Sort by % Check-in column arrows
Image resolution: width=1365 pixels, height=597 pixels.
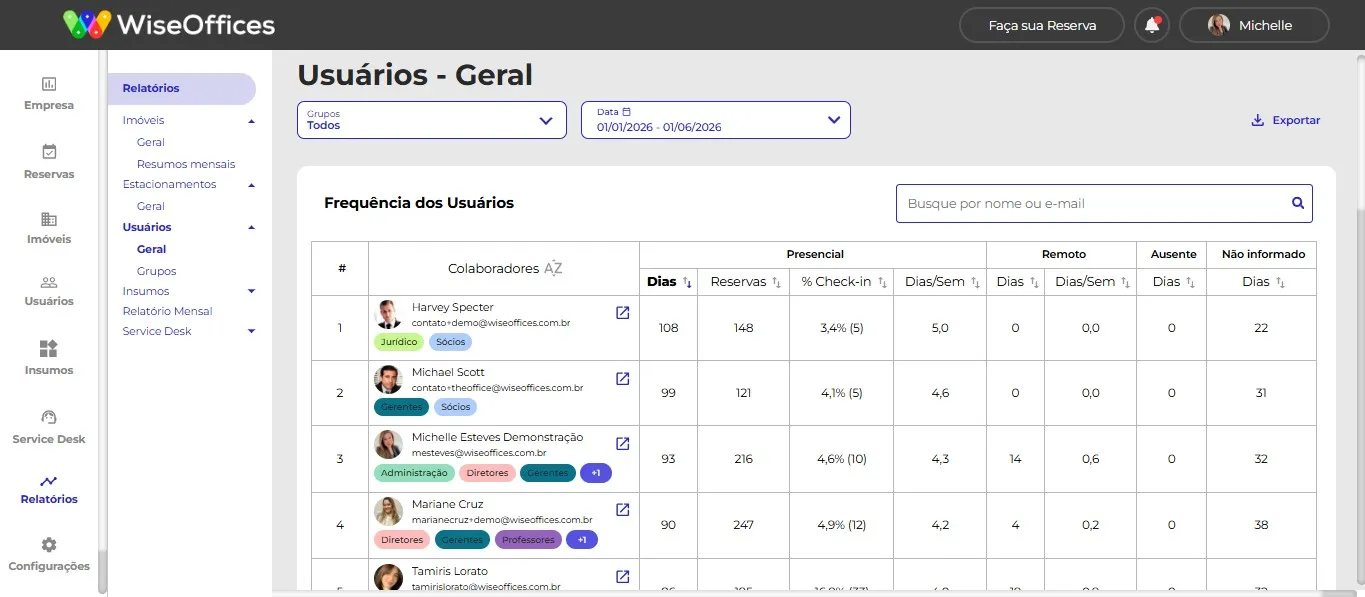click(882, 282)
